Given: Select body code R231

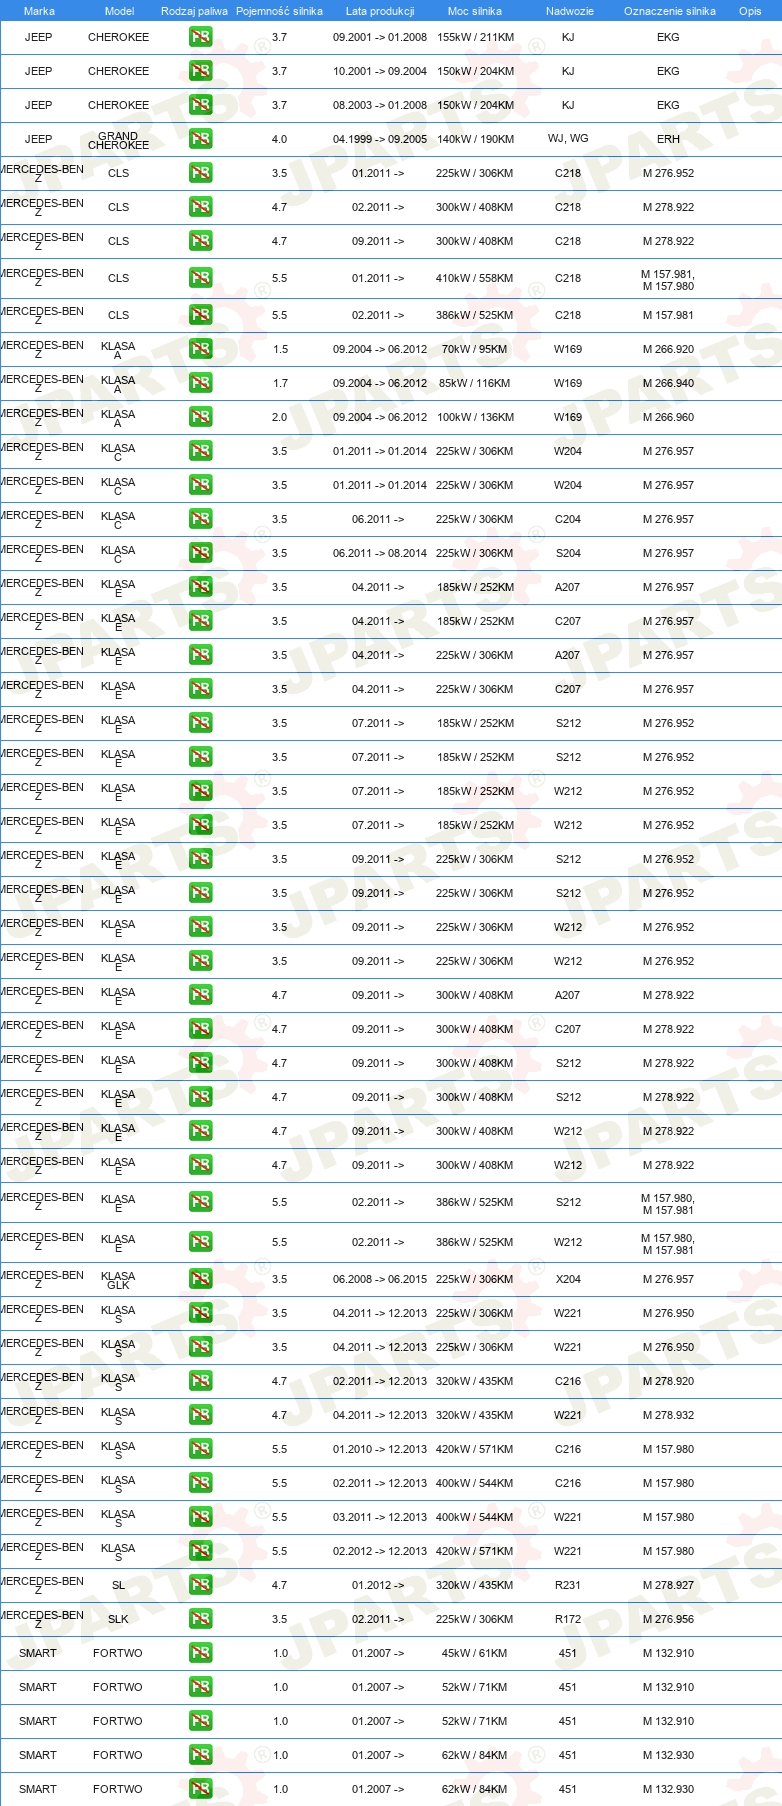Looking at the screenshot, I should tap(568, 1585).
